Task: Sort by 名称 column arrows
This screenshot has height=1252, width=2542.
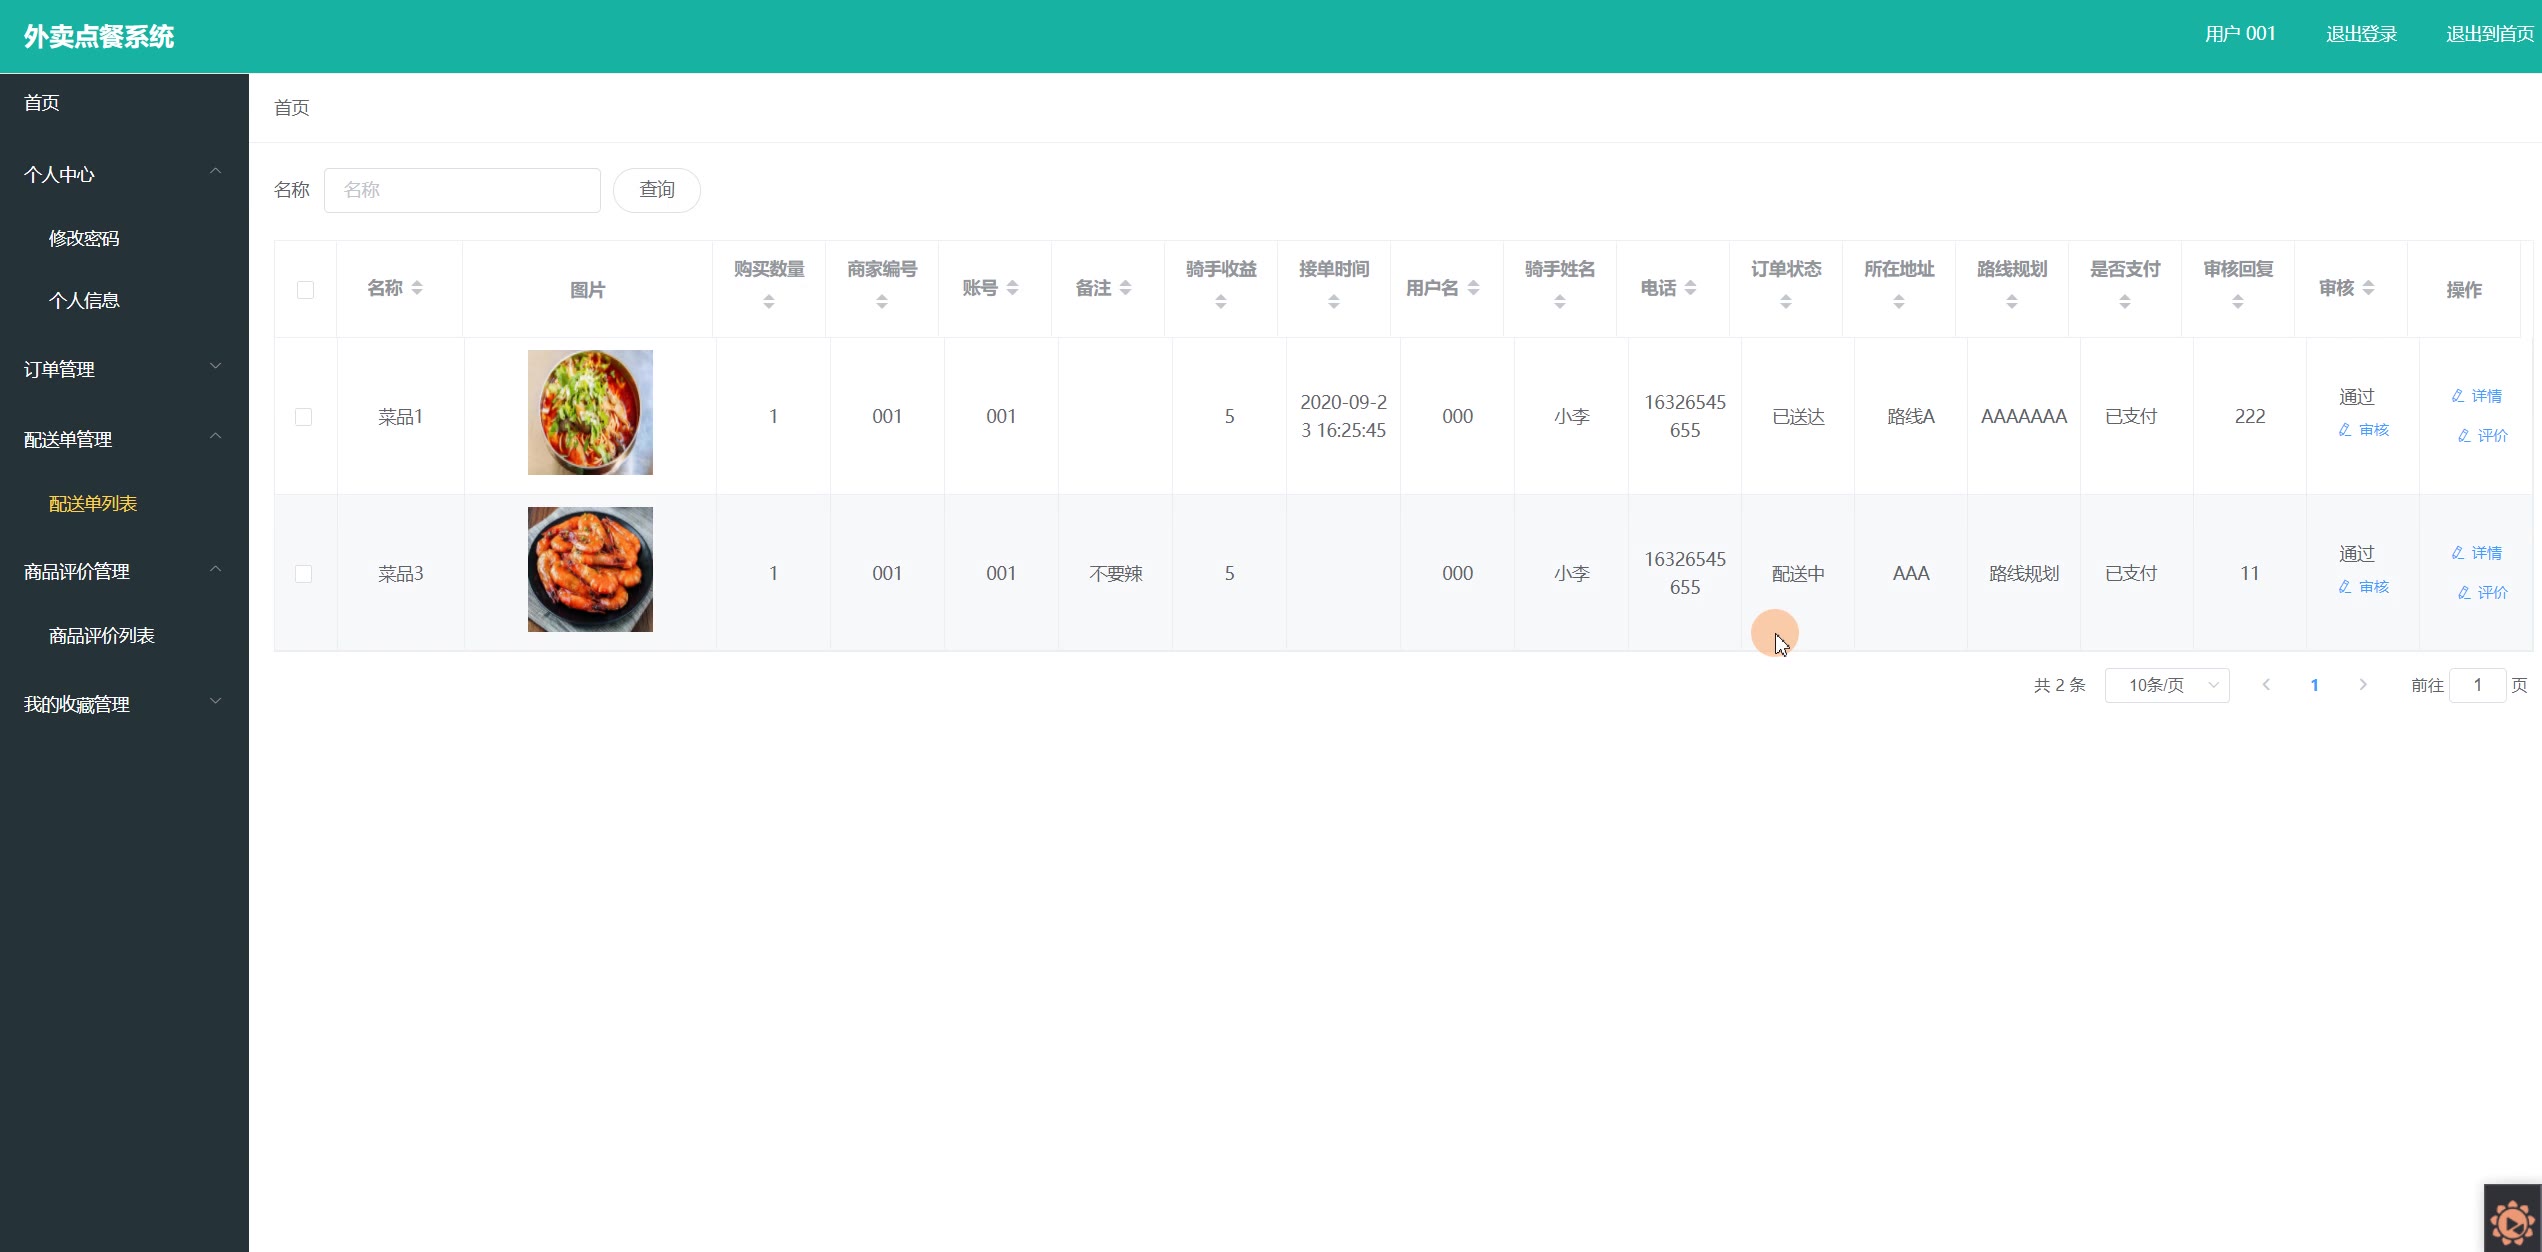Action: [x=417, y=288]
